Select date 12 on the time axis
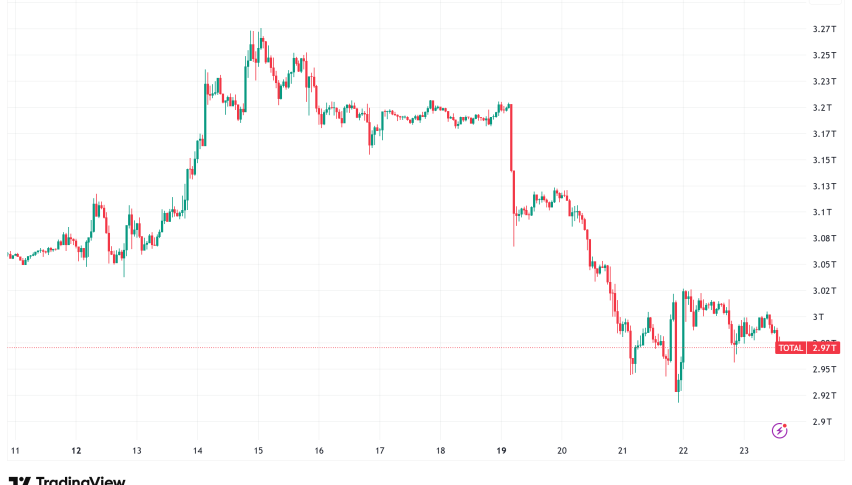852x485 pixels. click(76, 451)
